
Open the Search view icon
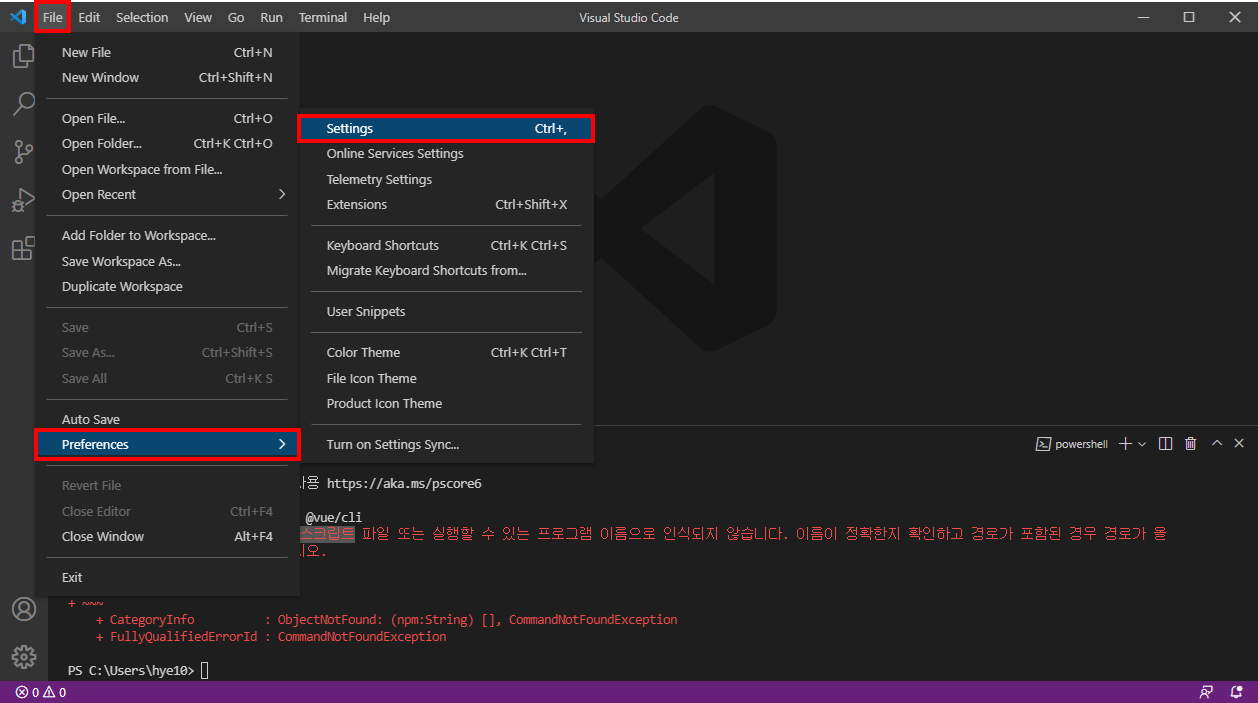pos(23,104)
